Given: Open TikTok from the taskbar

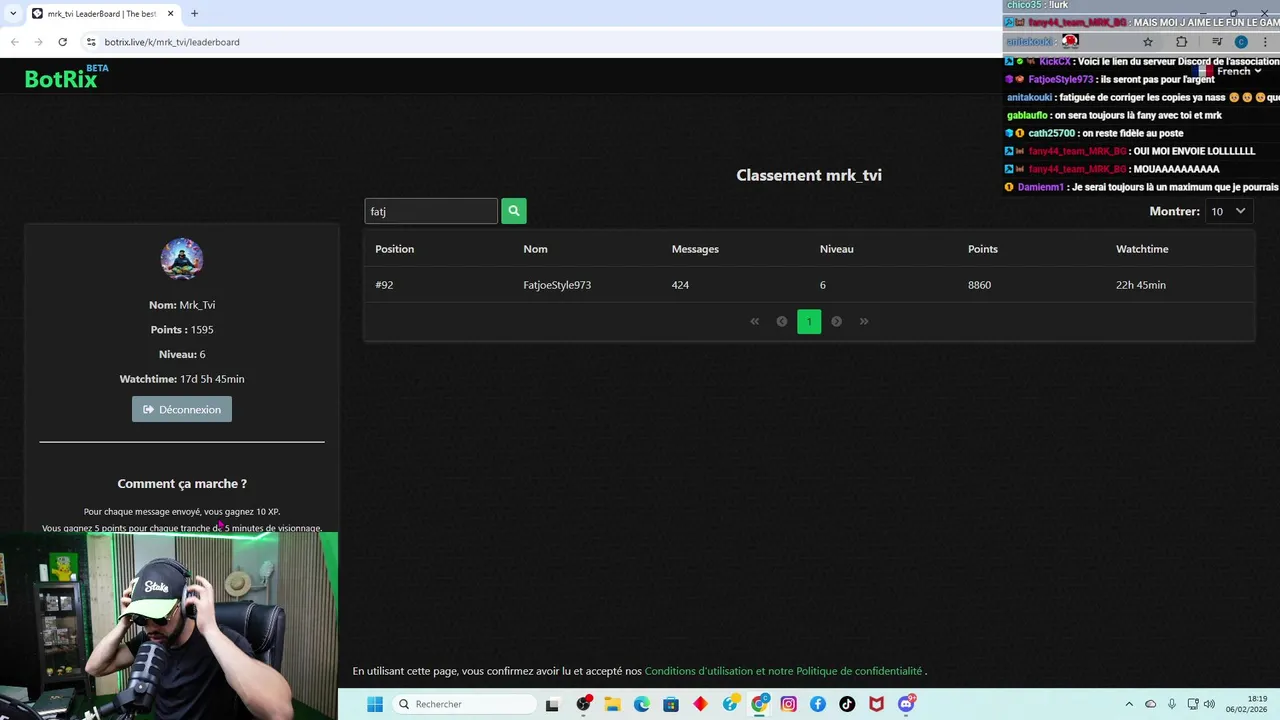Looking at the screenshot, I should coord(848,704).
